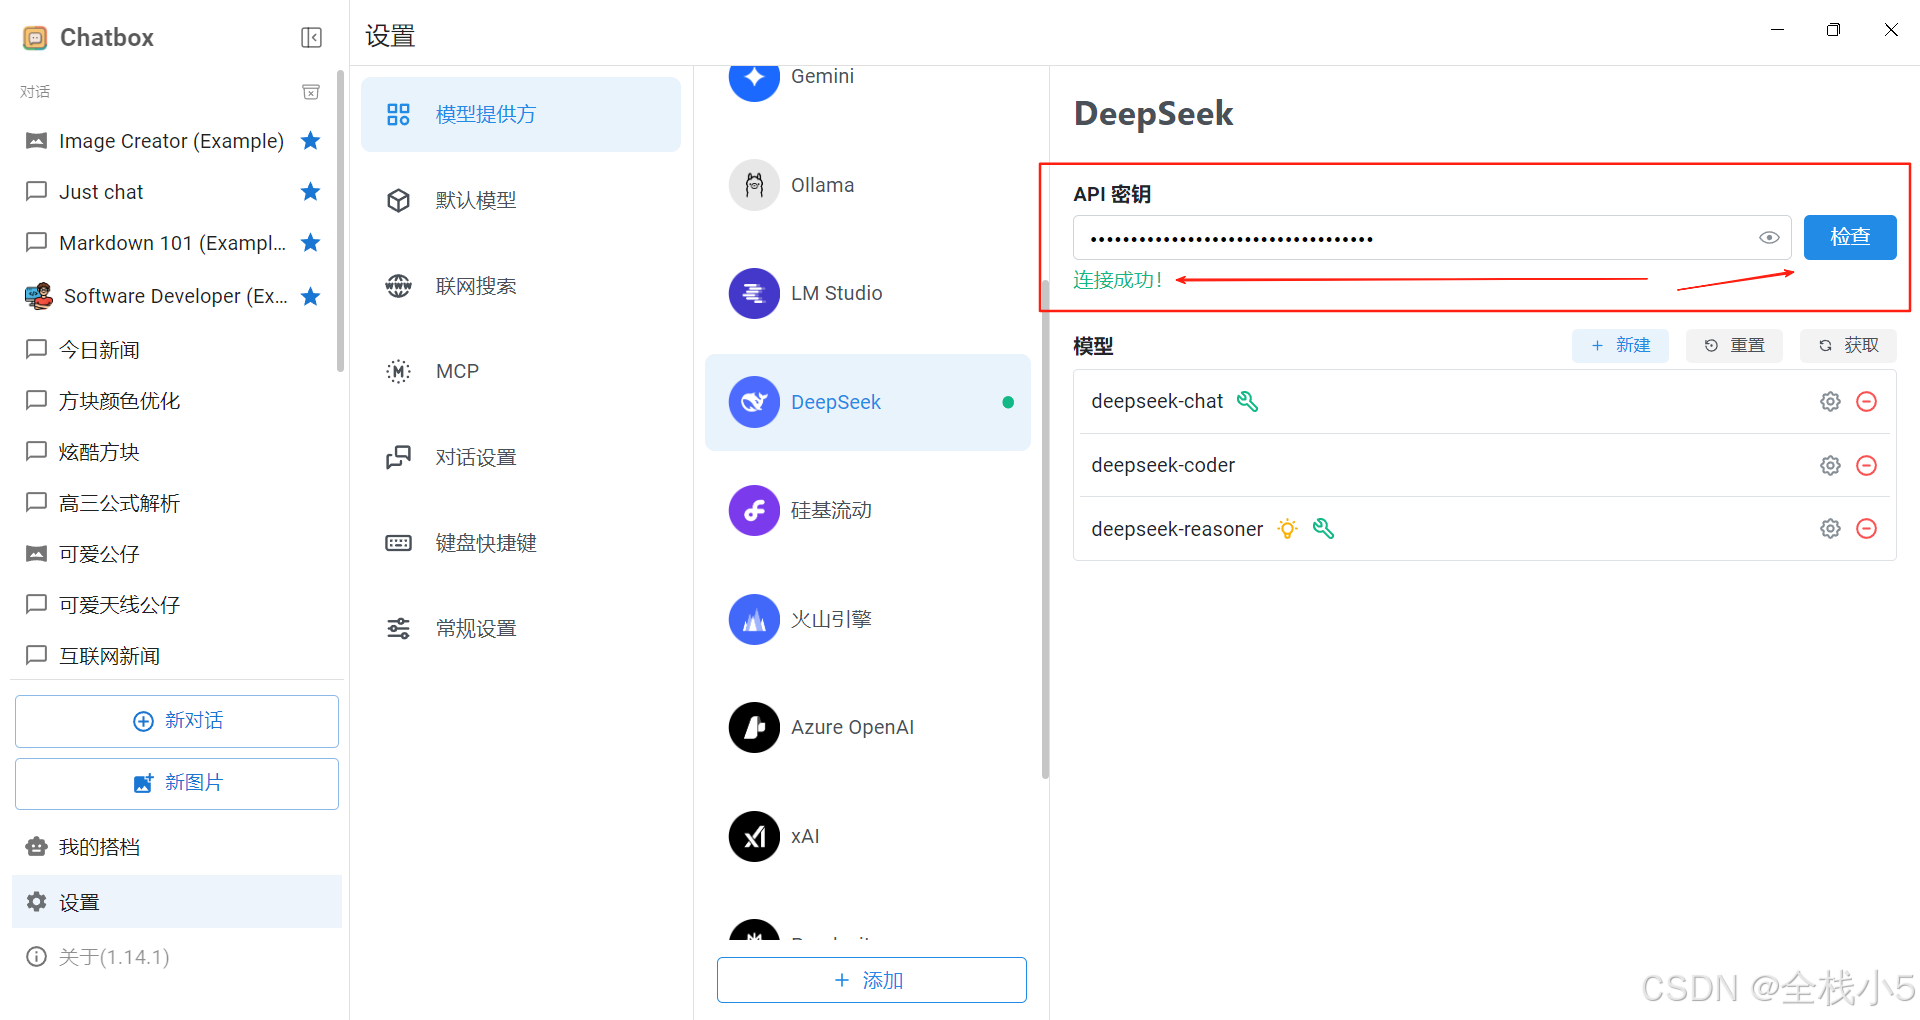Select the Azure OpenAI provider icon
The image size is (1920, 1020).
pyautogui.click(x=754, y=727)
